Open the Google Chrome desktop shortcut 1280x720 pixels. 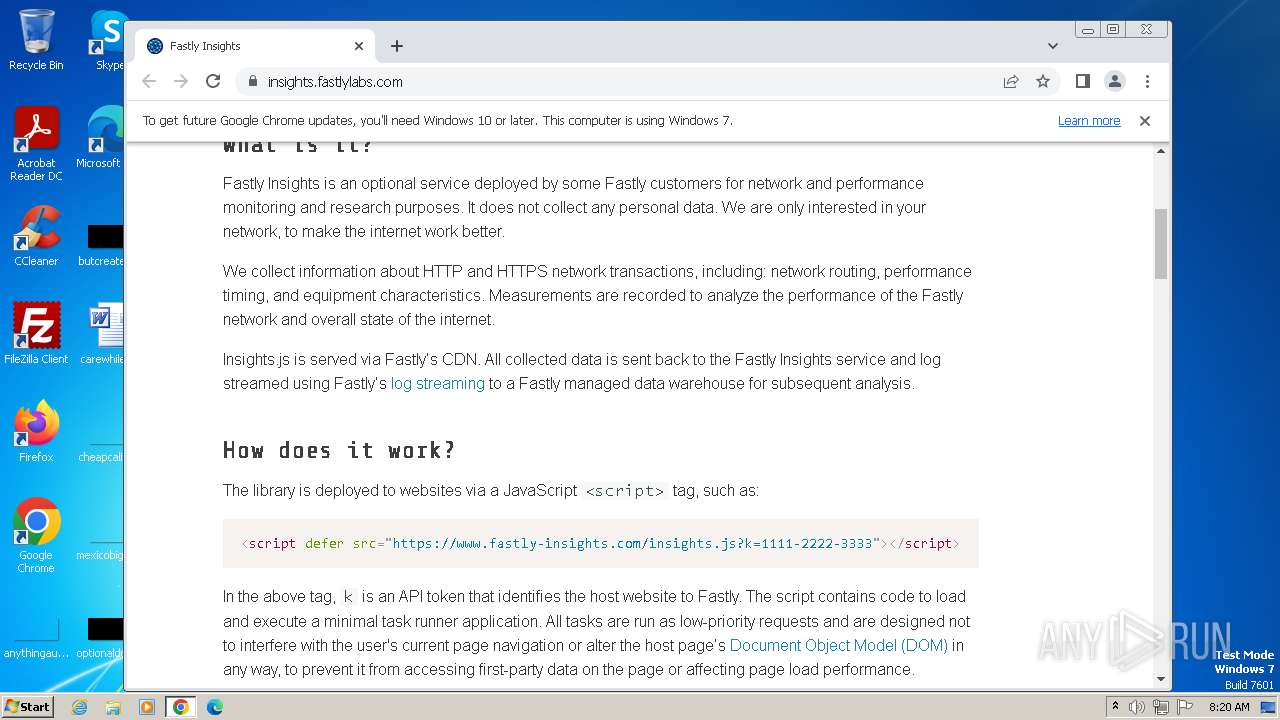coord(36,536)
